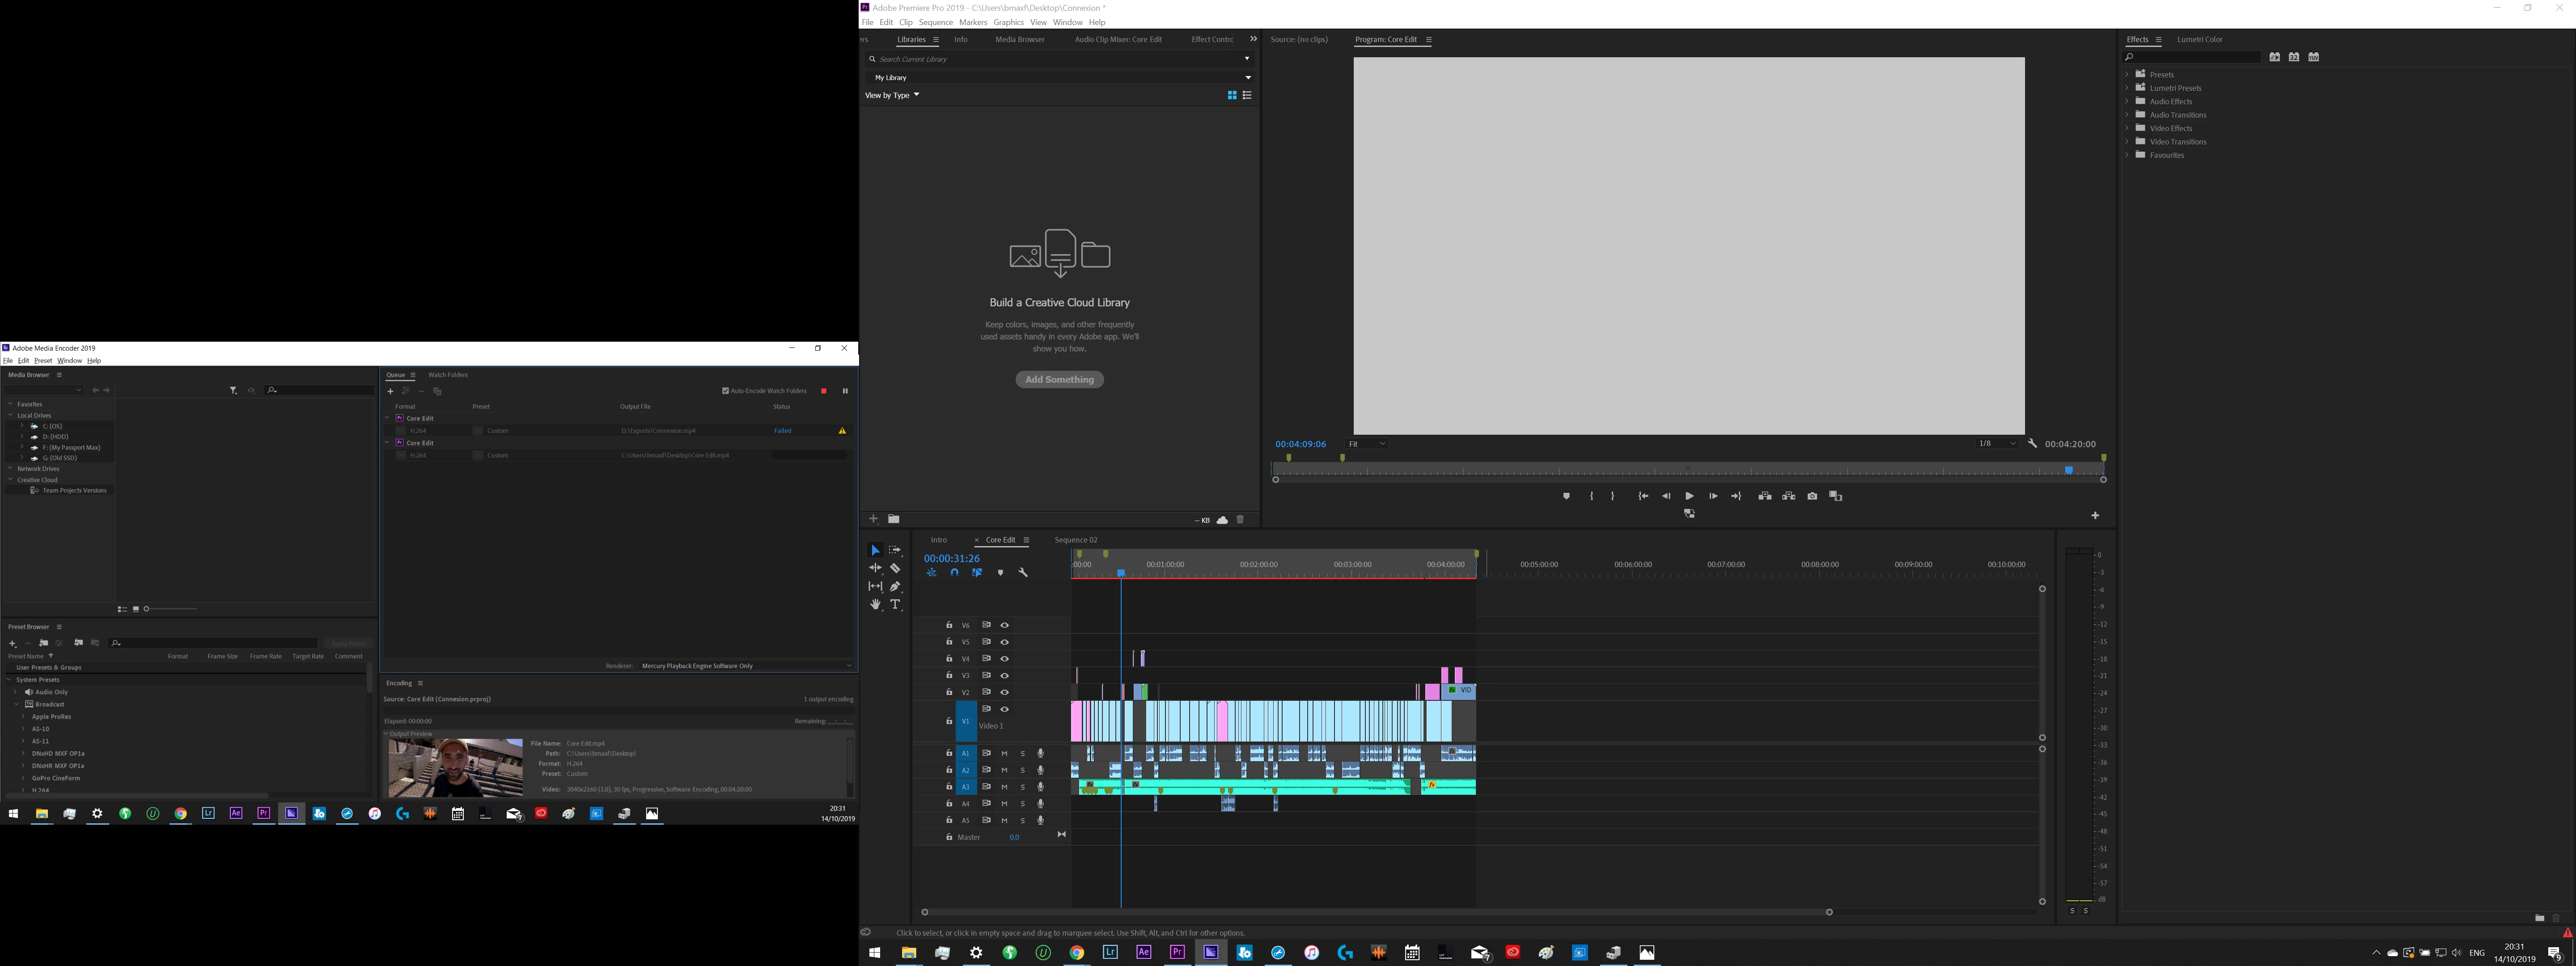Select the Hand tool

[x=875, y=604]
